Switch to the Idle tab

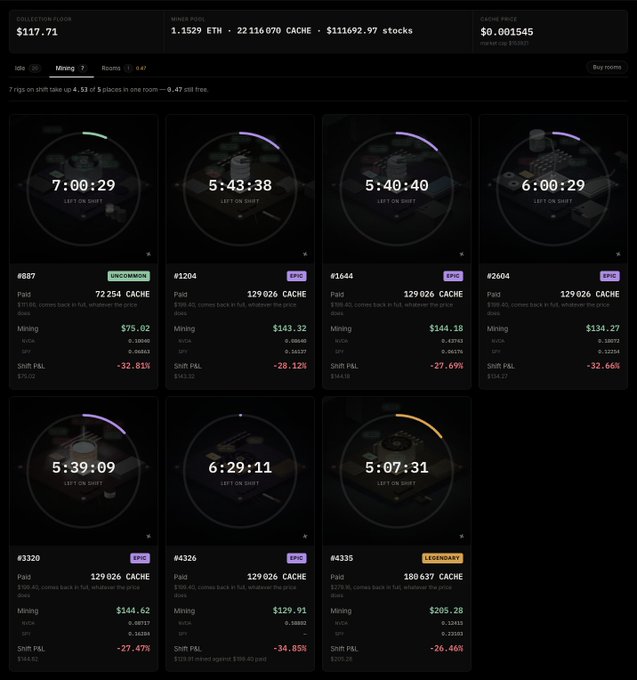tap(27, 68)
